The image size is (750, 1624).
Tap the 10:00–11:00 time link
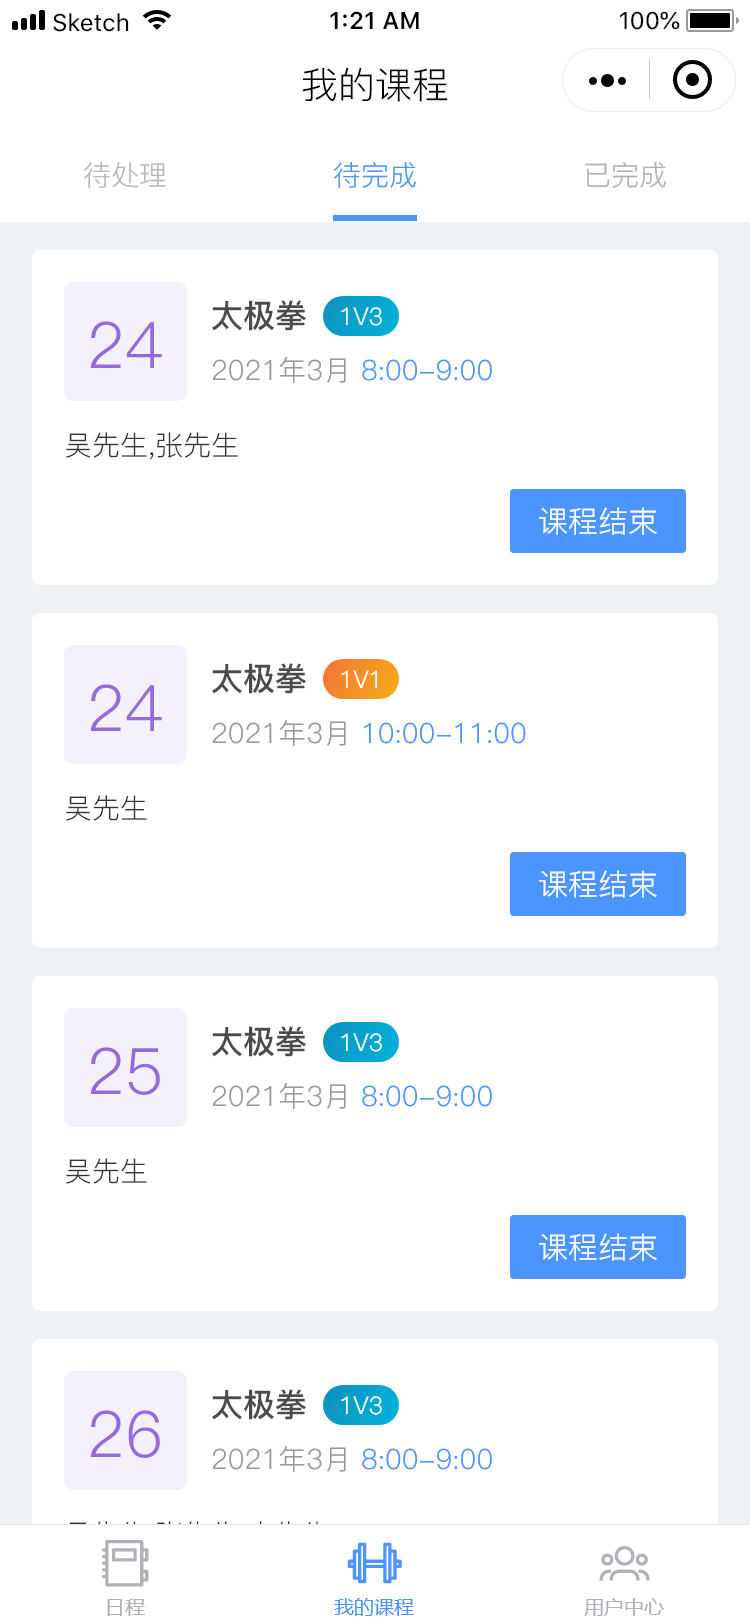[x=444, y=734]
